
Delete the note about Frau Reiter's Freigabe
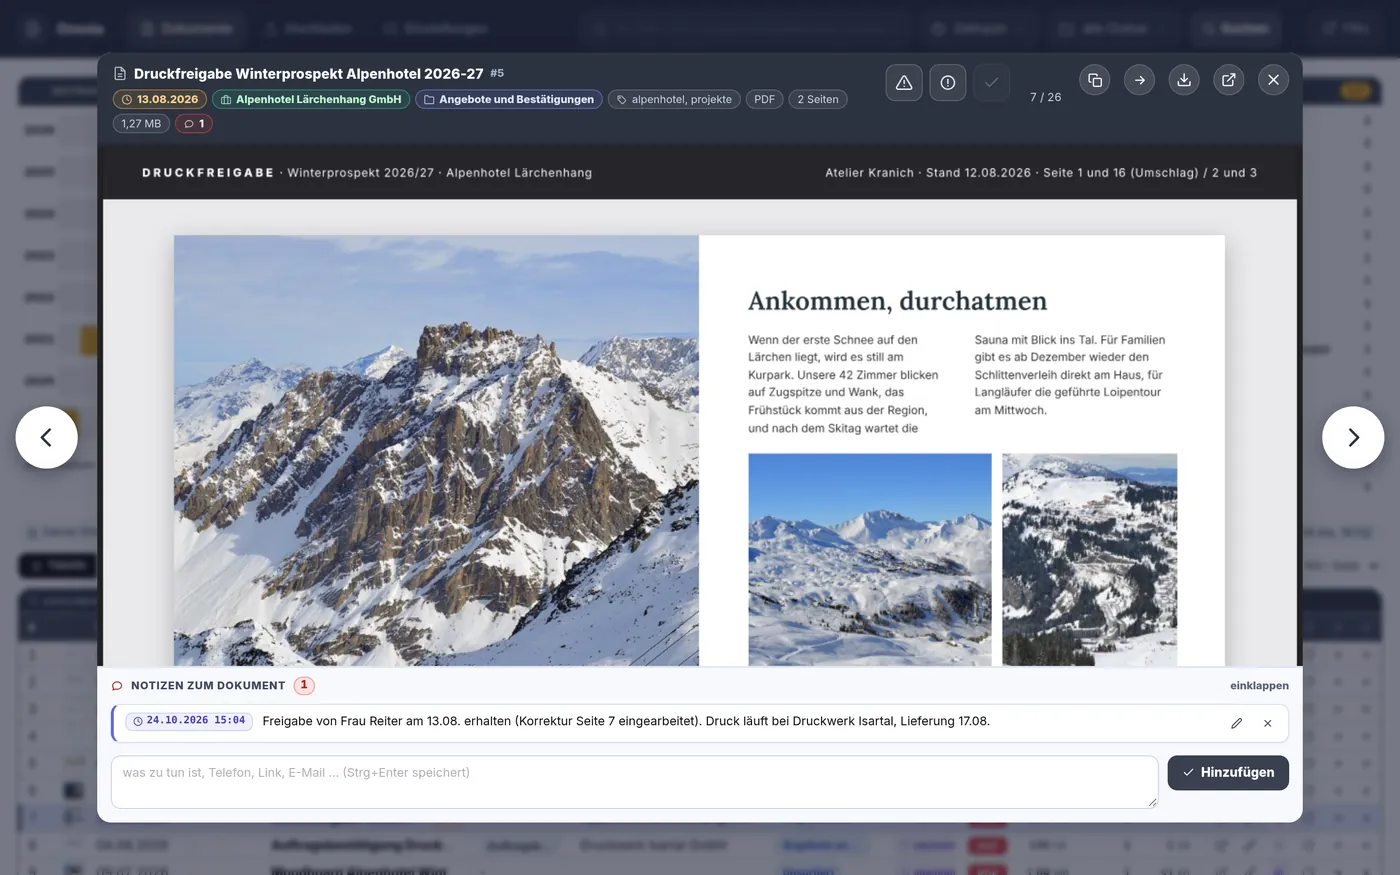click(1268, 723)
